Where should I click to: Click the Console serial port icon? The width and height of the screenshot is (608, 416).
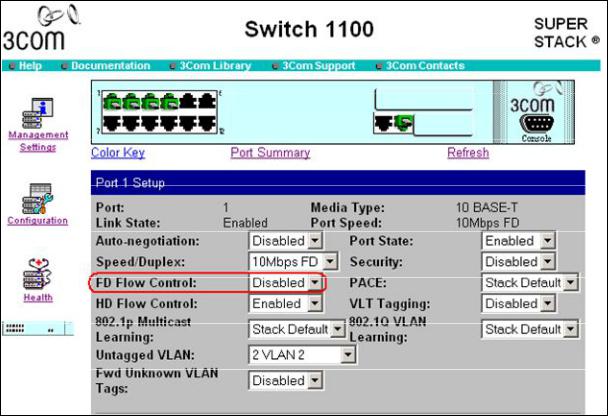[537, 123]
